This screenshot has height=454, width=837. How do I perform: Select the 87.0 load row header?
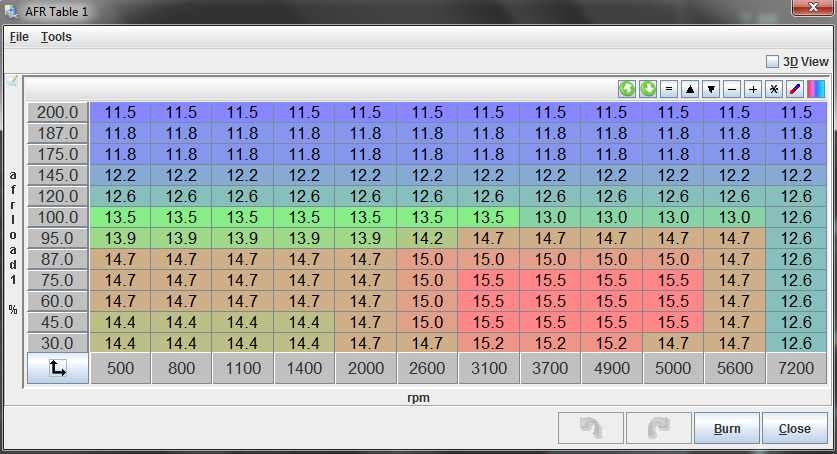[58, 259]
